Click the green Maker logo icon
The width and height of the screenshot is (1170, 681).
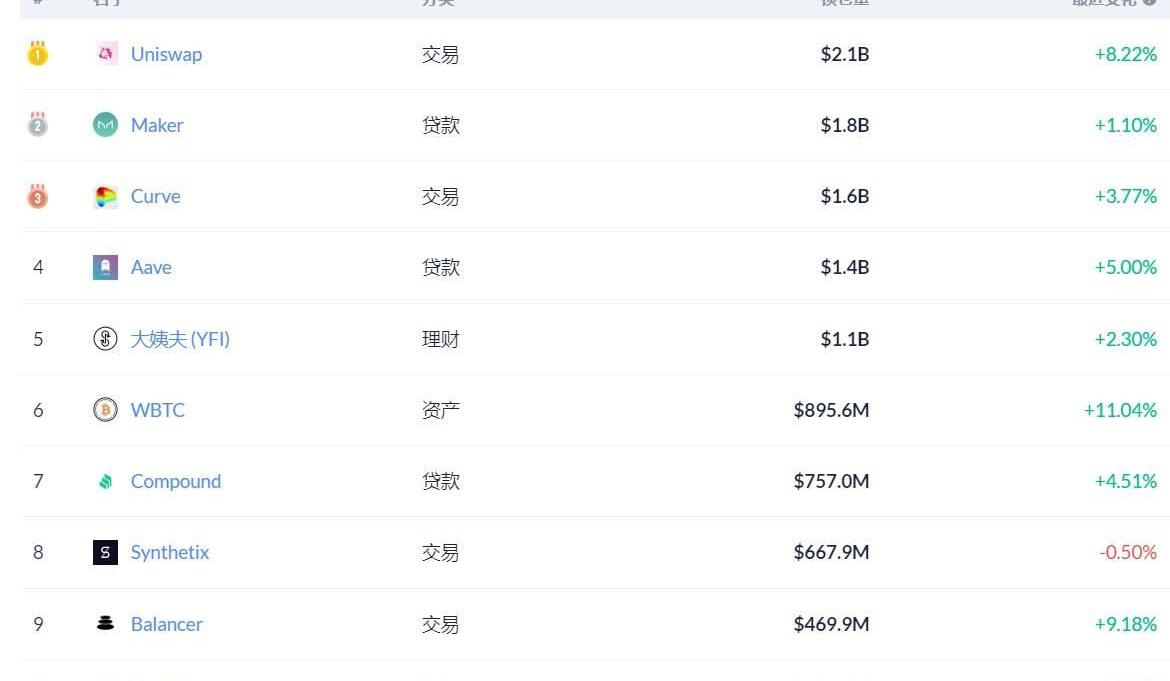105,125
